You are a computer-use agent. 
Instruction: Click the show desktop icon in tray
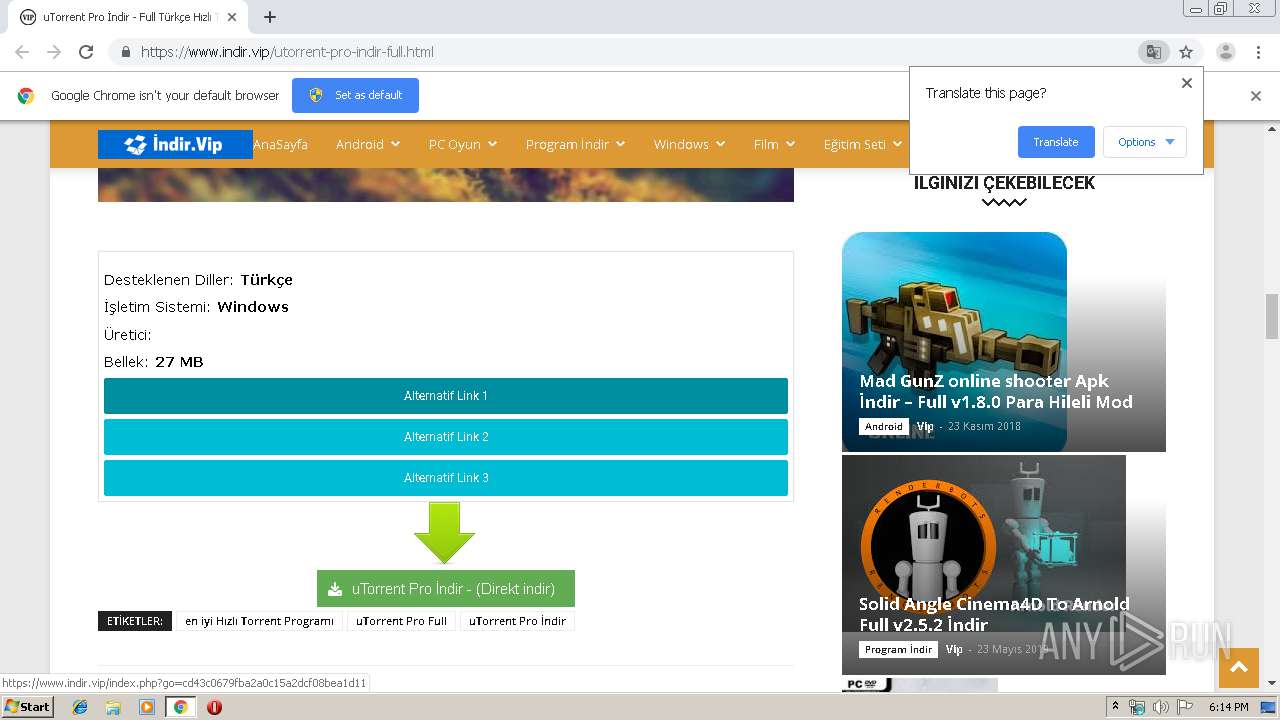click(1269, 707)
